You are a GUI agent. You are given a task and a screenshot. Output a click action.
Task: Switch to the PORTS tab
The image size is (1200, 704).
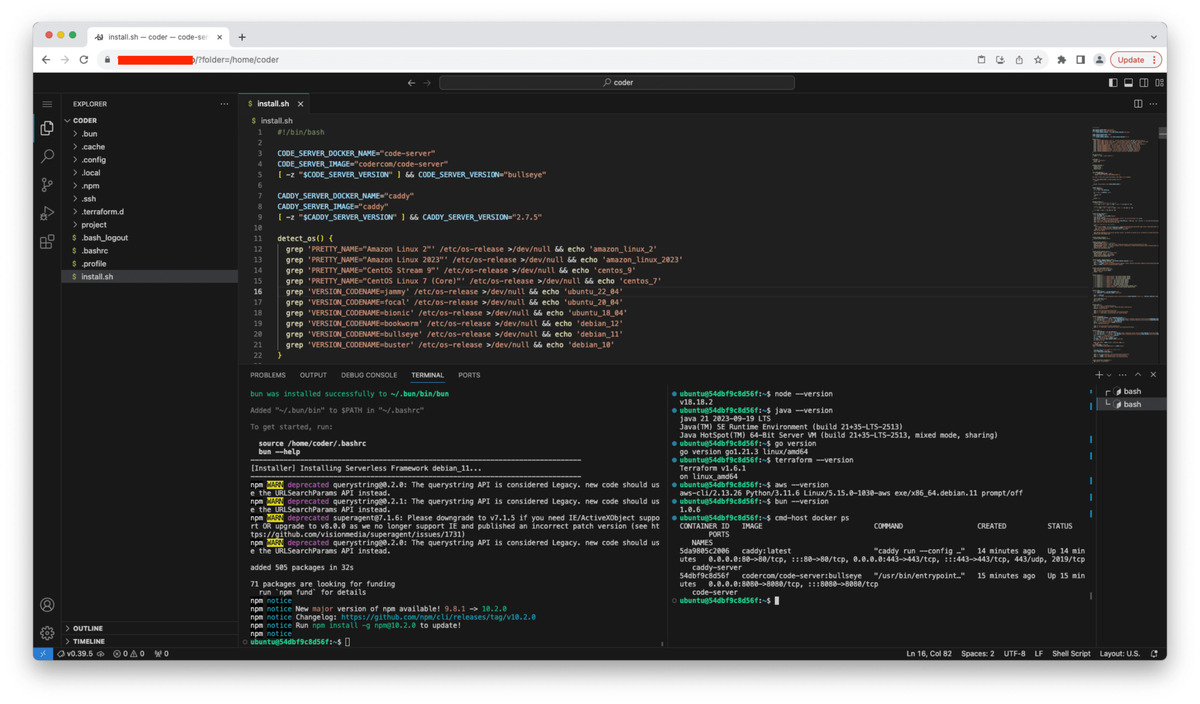[x=469, y=375]
